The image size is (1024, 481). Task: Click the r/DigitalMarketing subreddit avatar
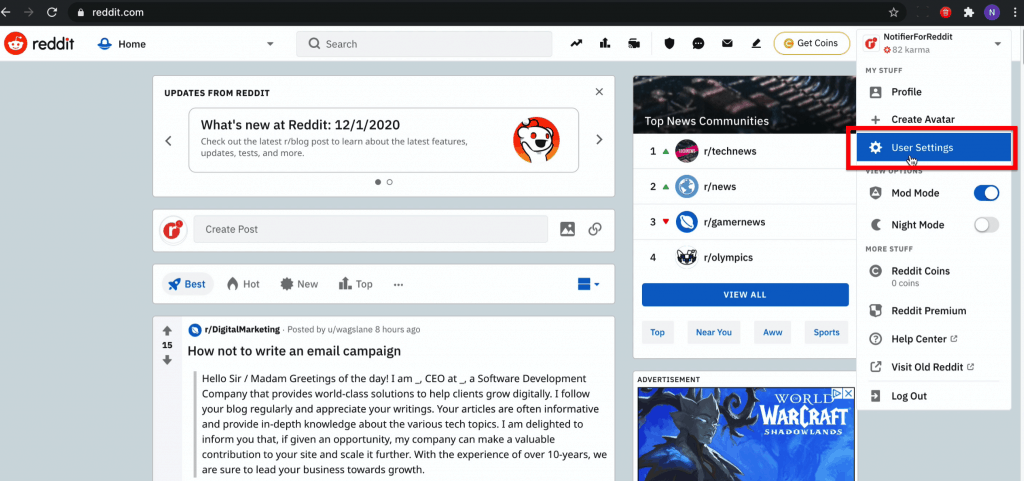[195, 330]
